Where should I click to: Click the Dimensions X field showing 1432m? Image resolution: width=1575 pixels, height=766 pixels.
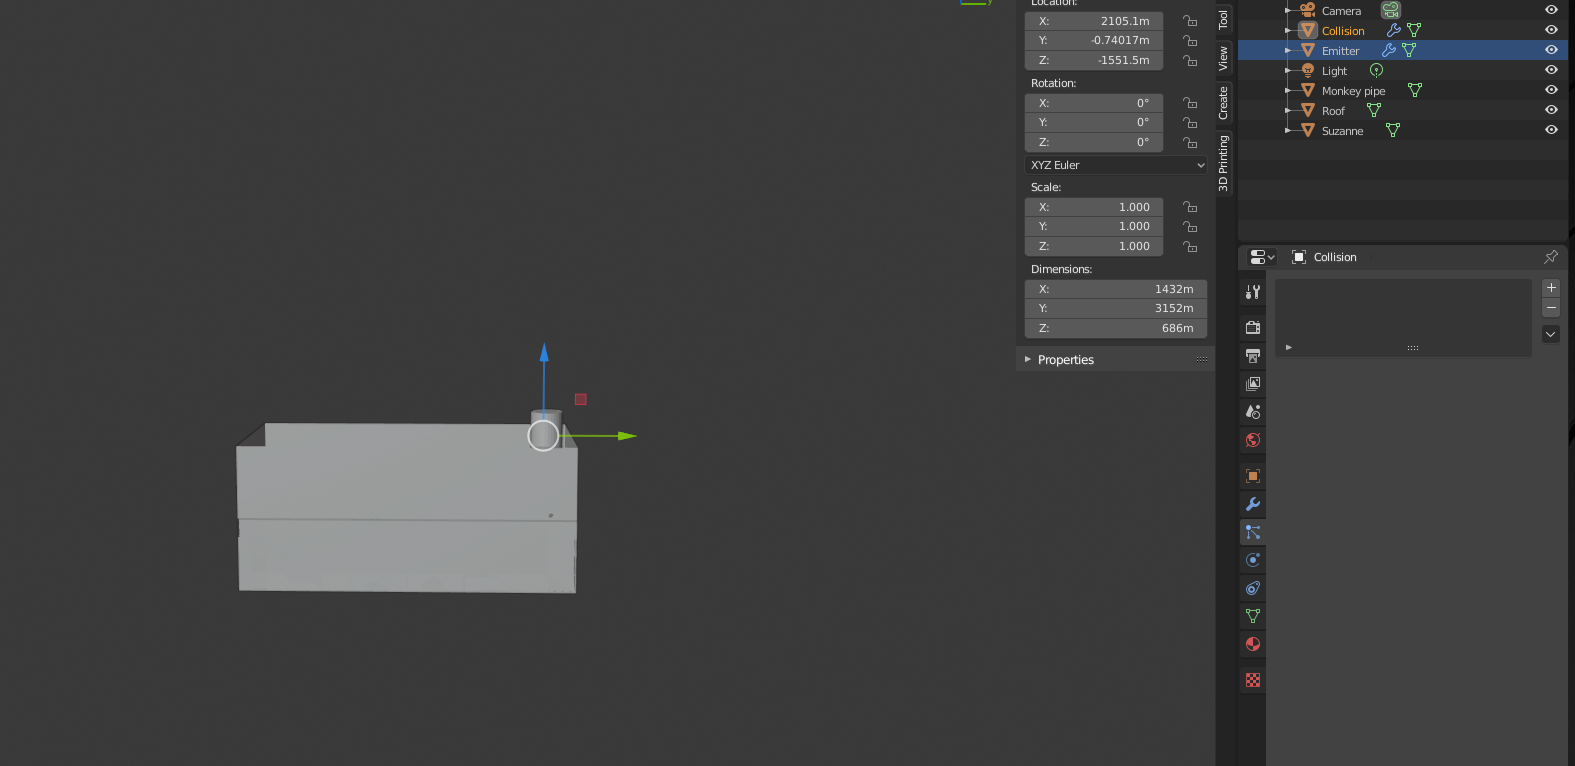pyautogui.click(x=1116, y=289)
